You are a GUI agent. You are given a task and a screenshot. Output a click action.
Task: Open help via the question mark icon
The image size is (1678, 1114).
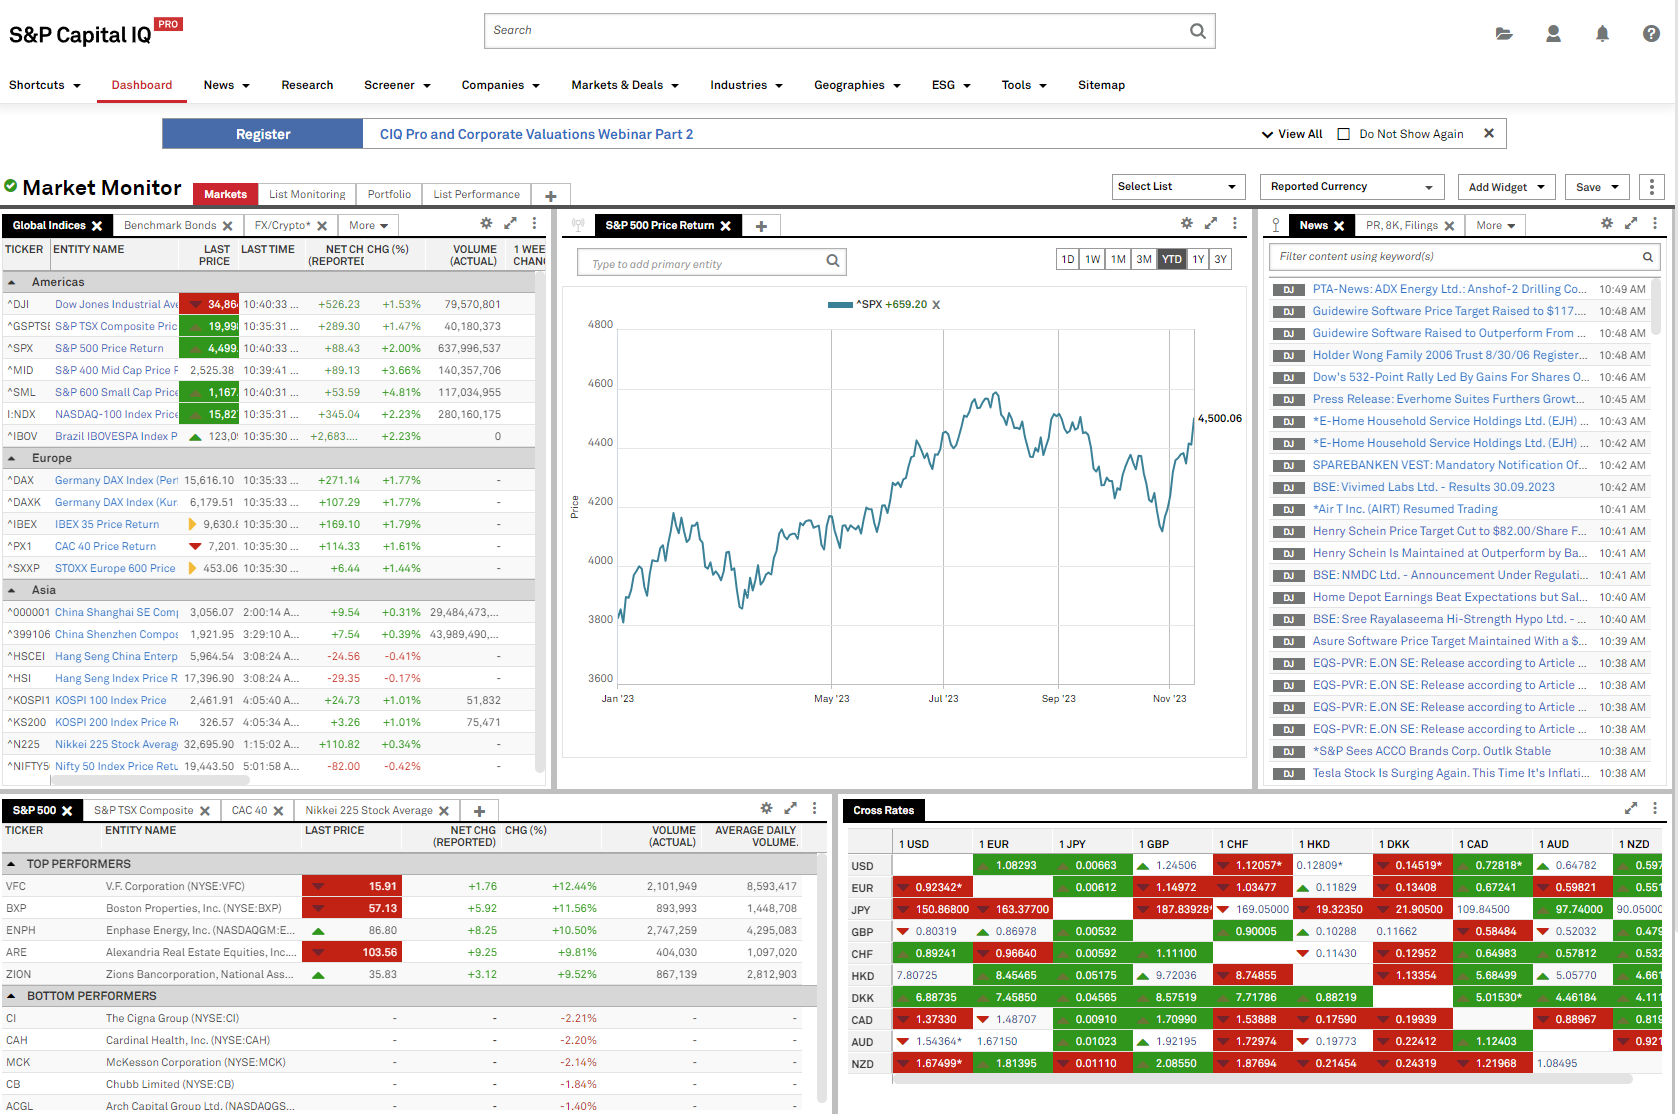pos(1651,33)
